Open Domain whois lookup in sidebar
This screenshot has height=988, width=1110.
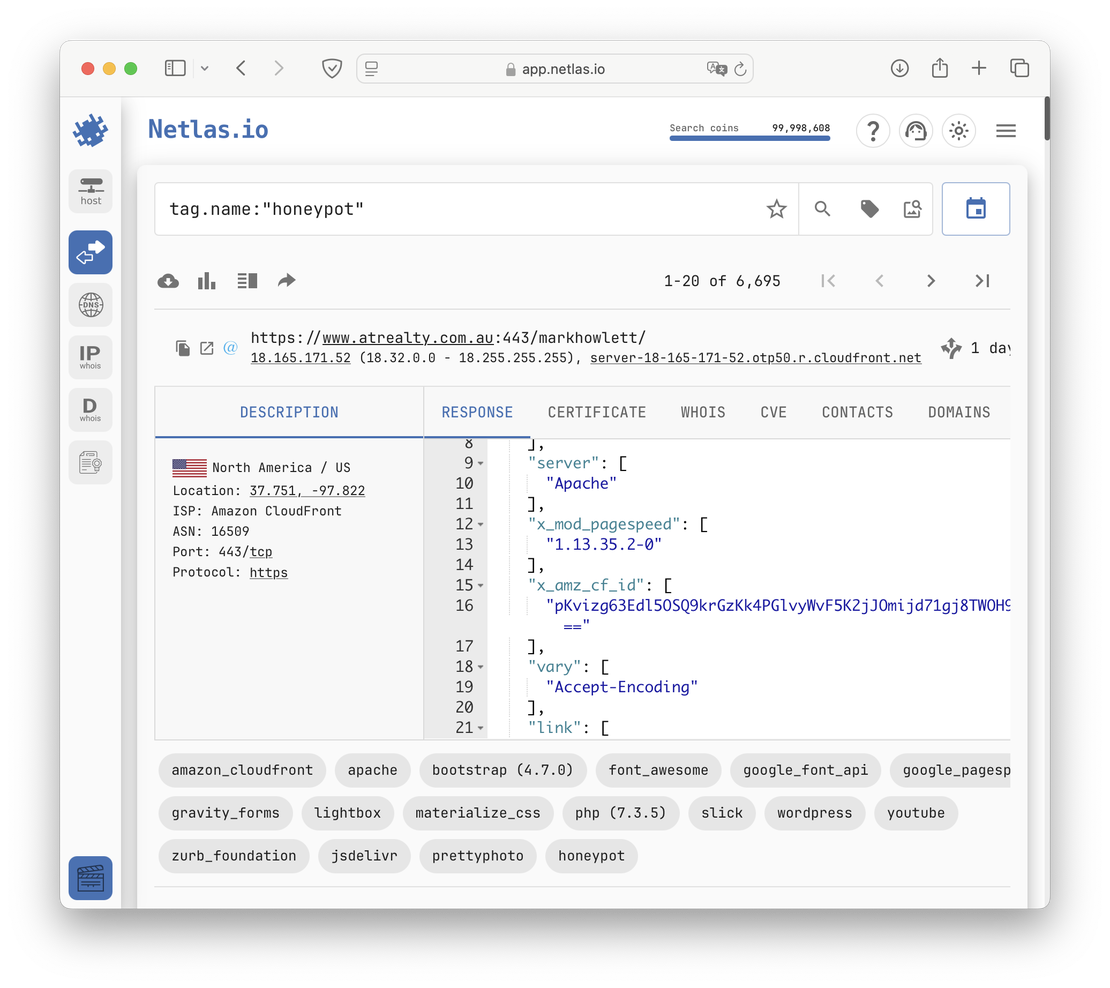coord(90,410)
